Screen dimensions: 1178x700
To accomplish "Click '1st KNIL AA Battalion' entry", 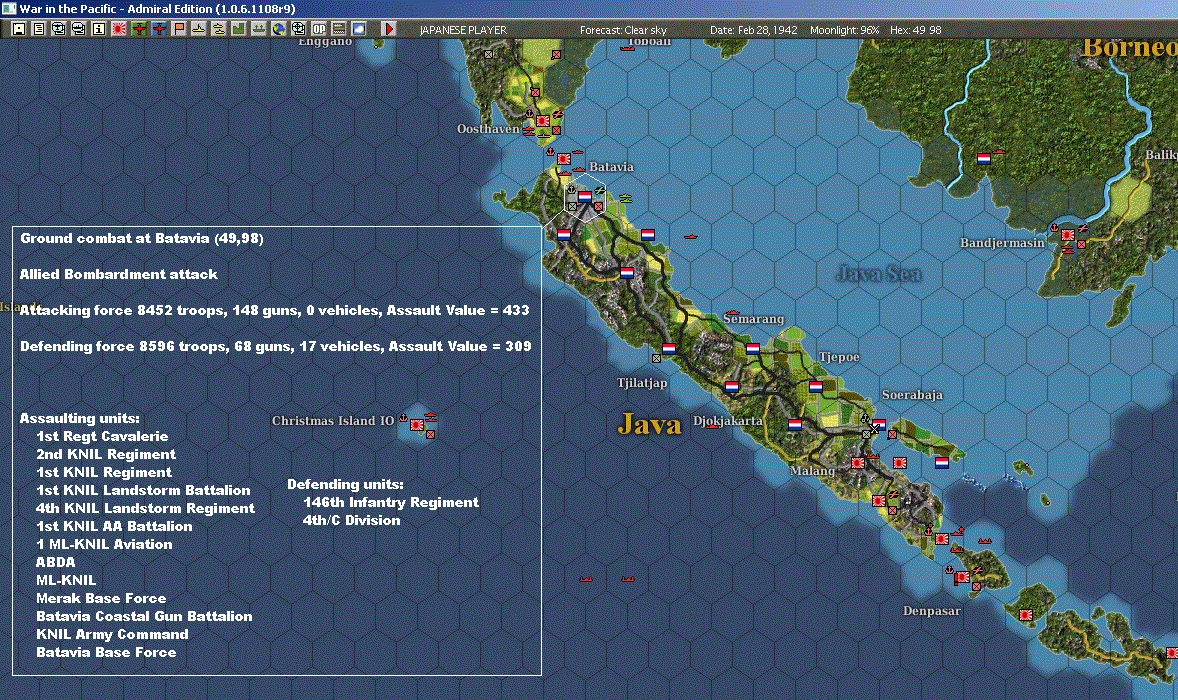I will pyautogui.click(x=114, y=527).
